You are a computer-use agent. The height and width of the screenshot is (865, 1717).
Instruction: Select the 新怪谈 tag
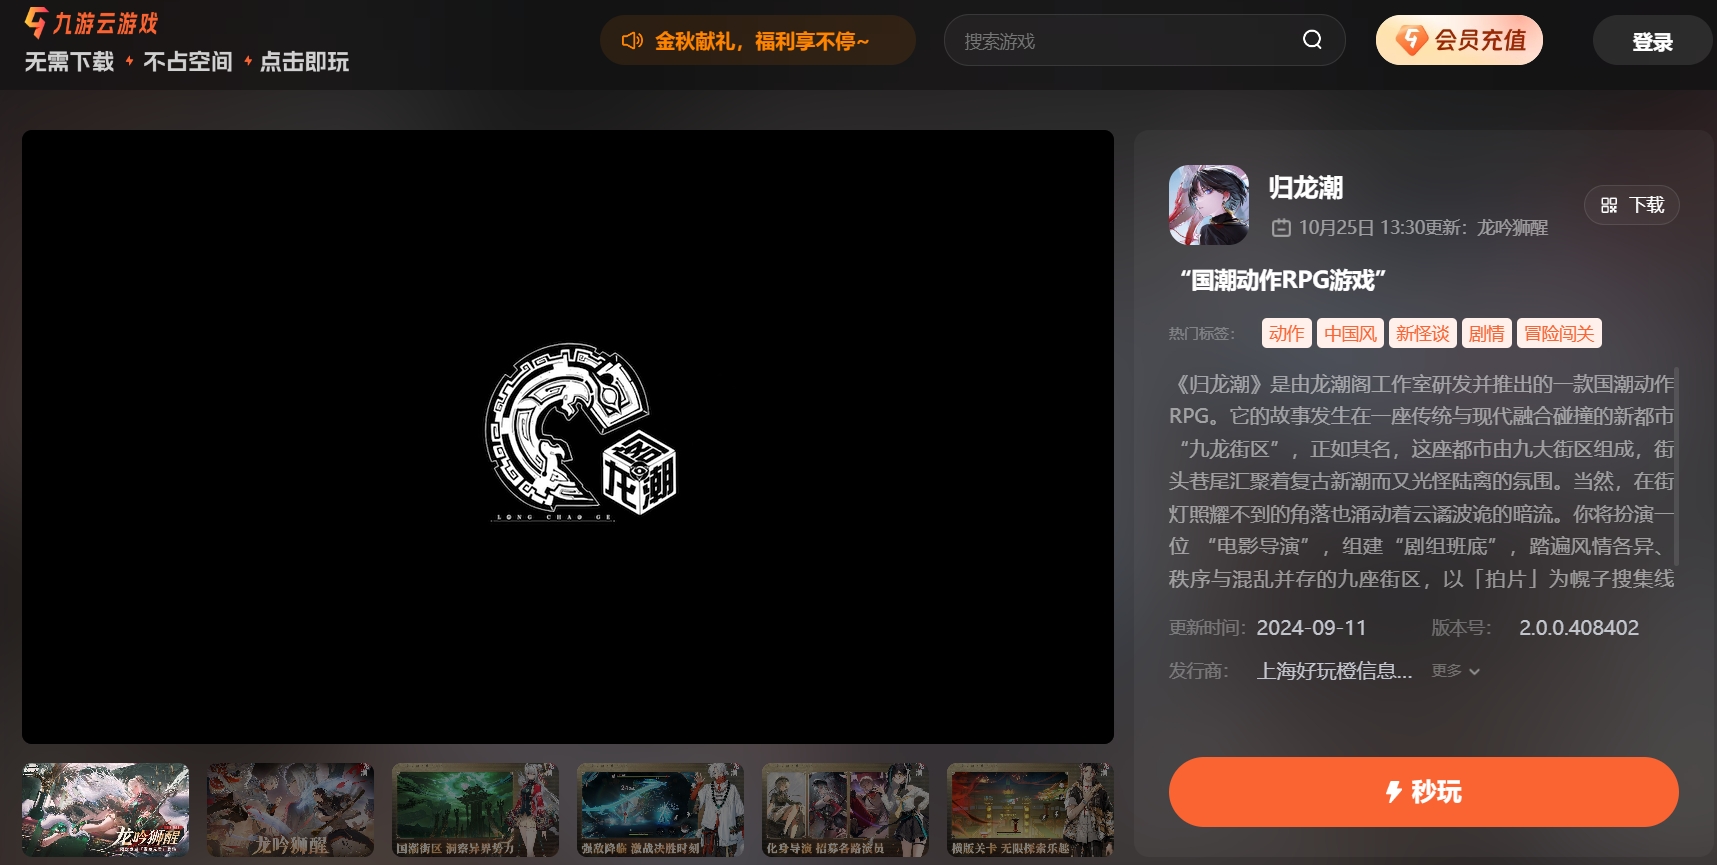coord(1422,333)
